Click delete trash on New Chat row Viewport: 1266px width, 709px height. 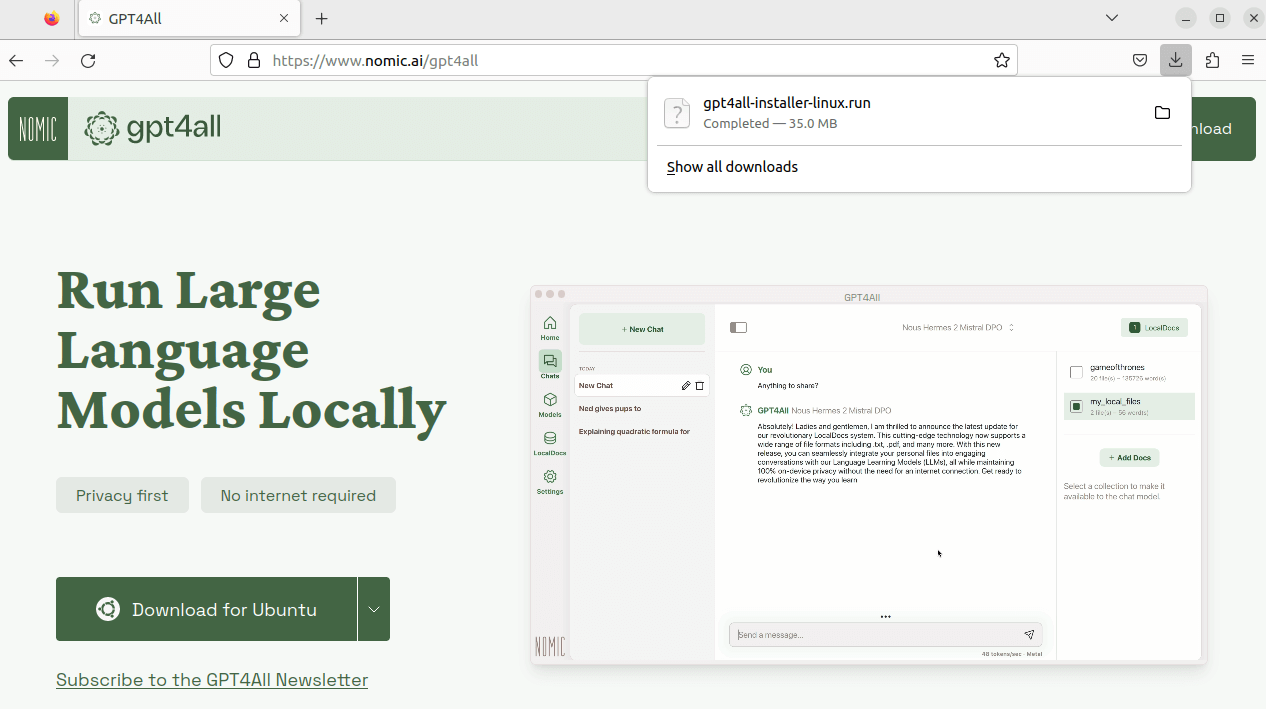pyautogui.click(x=700, y=385)
